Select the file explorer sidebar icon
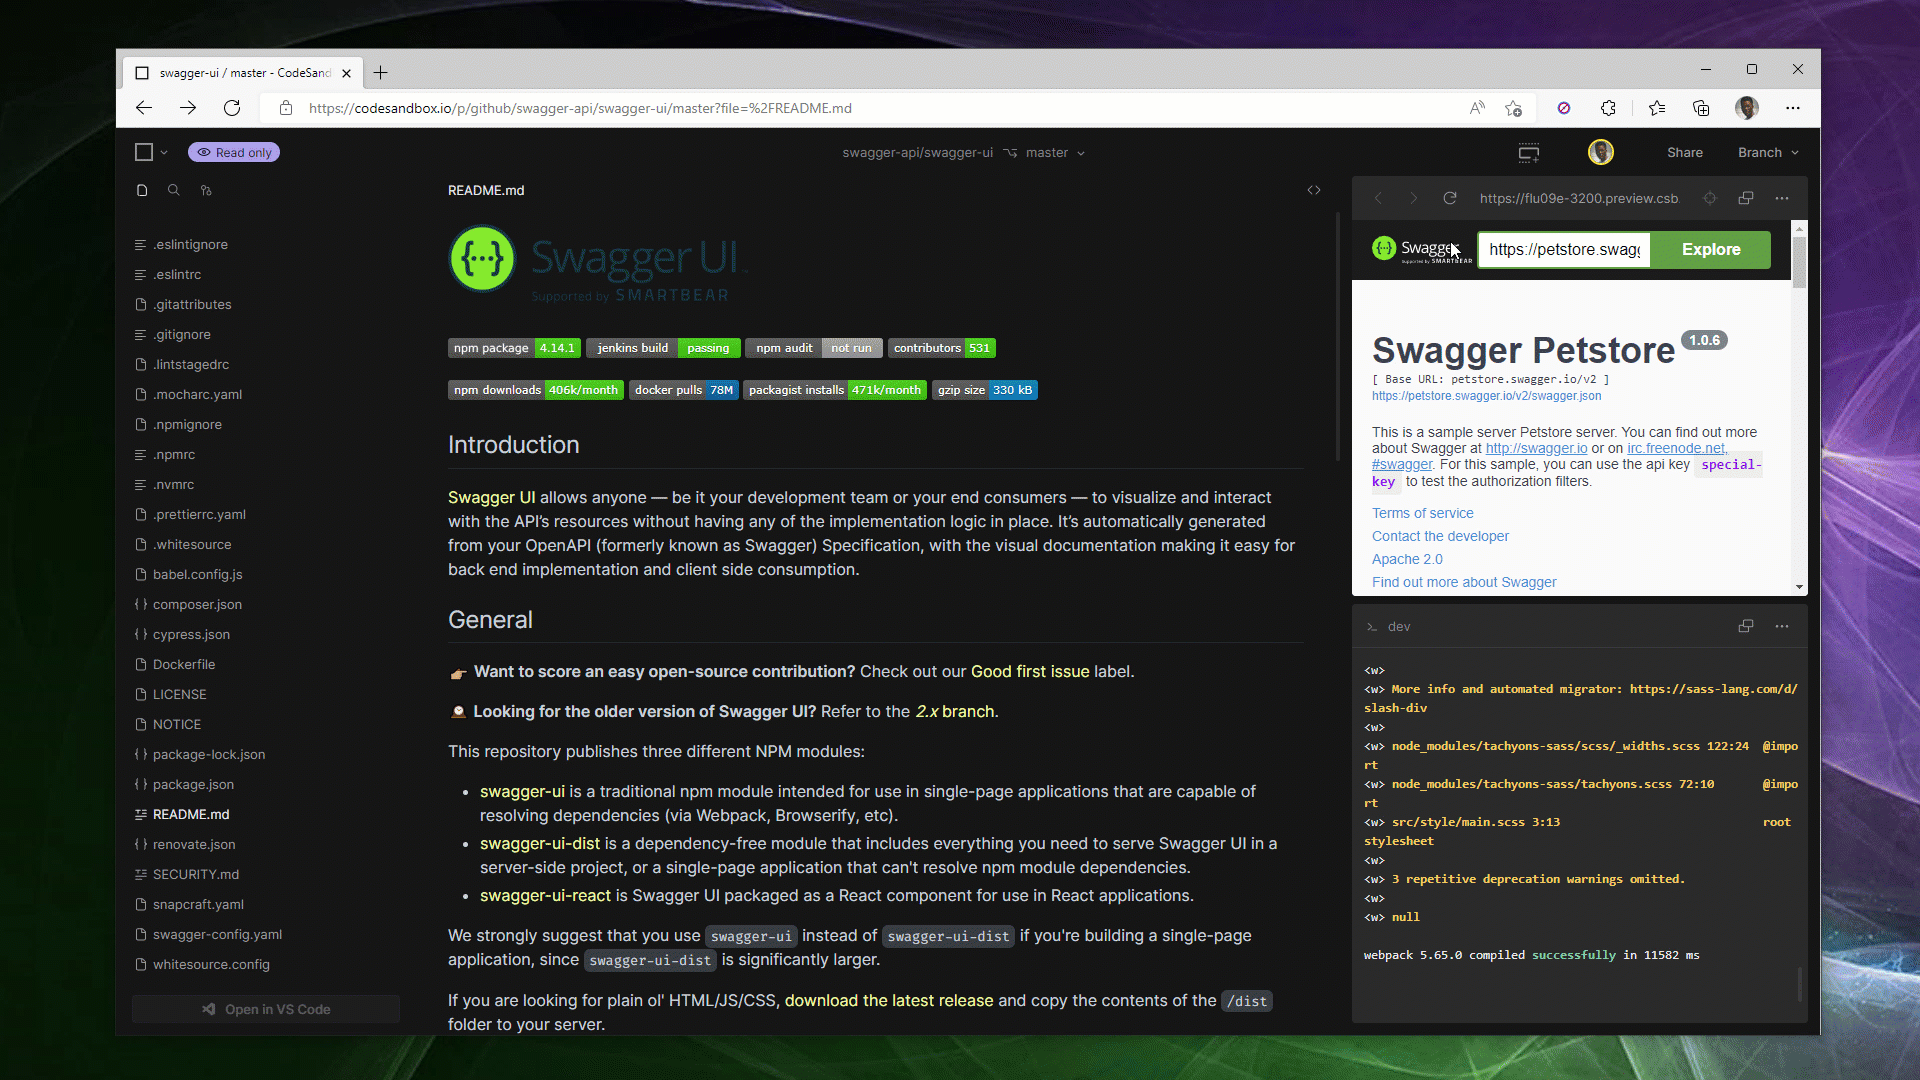The width and height of the screenshot is (1920, 1080). pyautogui.click(x=142, y=190)
